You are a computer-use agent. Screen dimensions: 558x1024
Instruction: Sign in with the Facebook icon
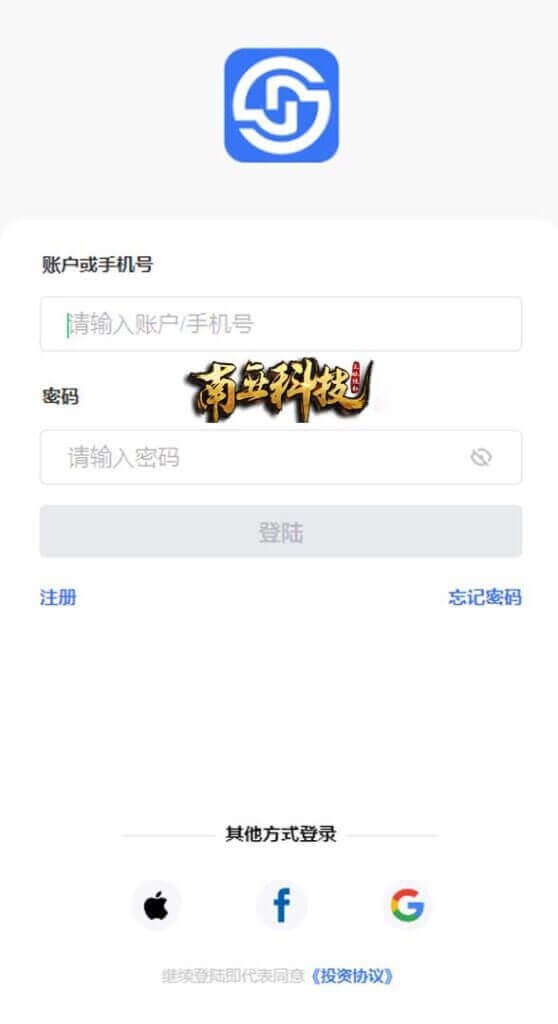pyautogui.click(x=282, y=905)
